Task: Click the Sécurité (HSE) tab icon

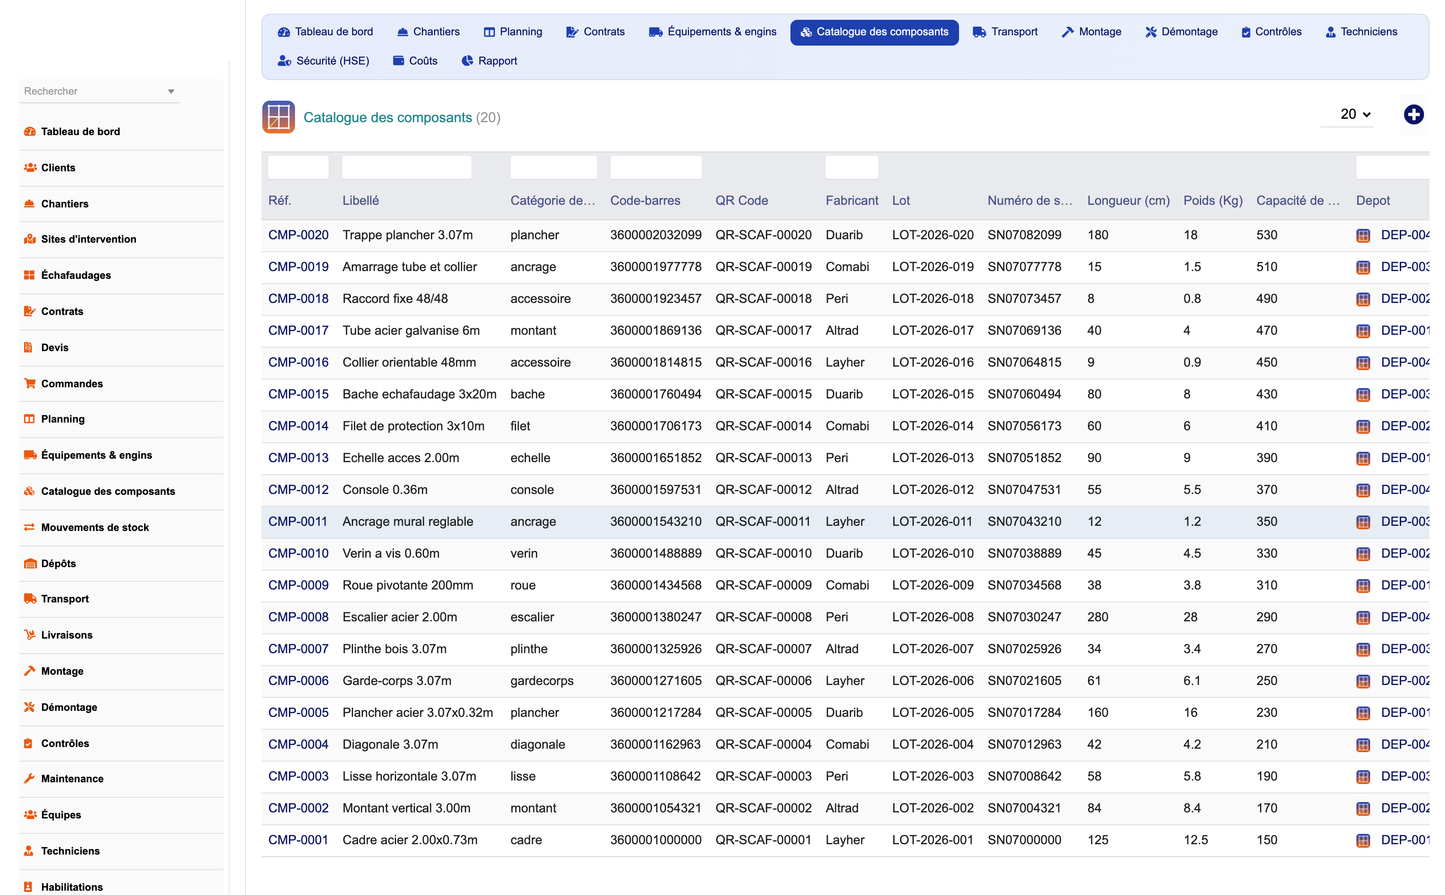Action: pyautogui.click(x=284, y=61)
